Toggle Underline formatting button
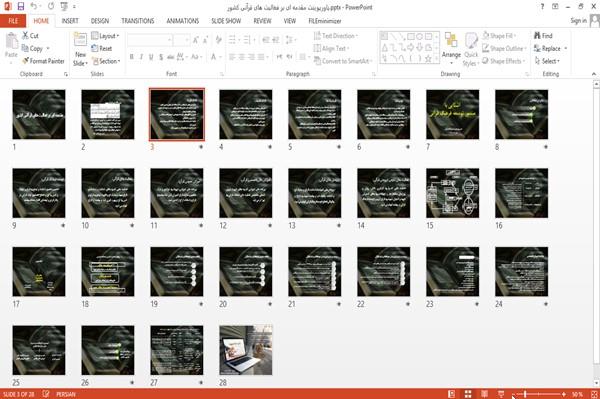 (151, 57)
